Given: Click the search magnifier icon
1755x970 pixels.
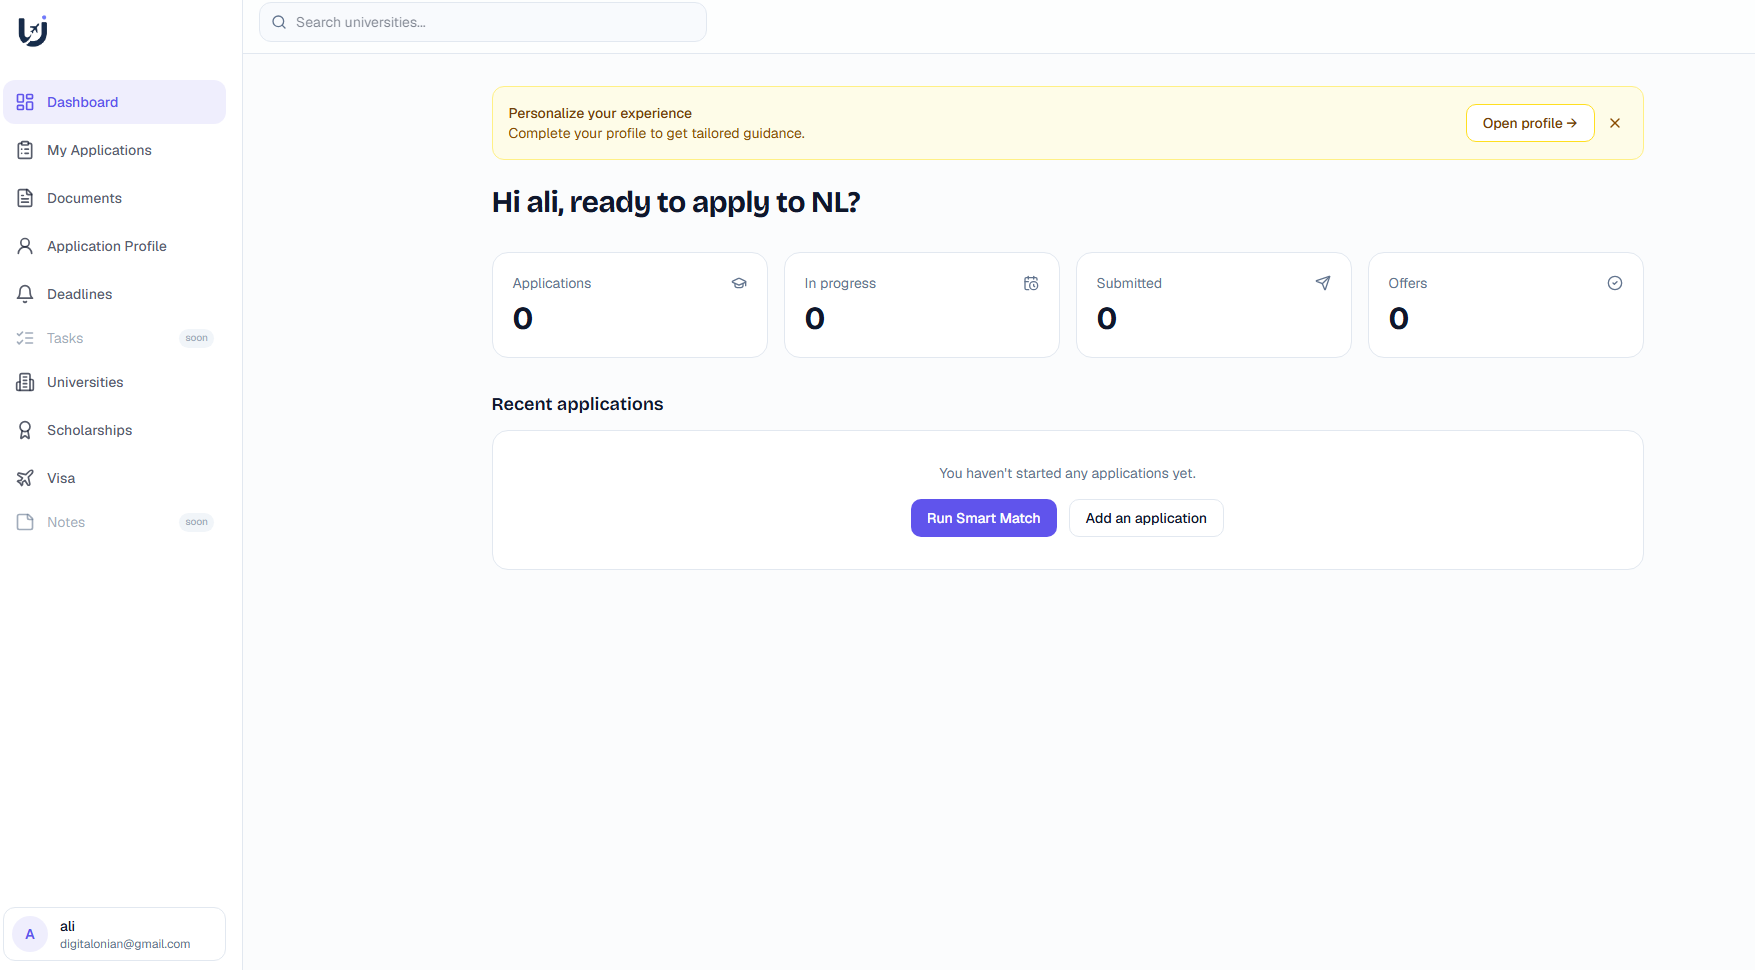Looking at the screenshot, I should [x=279, y=22].
